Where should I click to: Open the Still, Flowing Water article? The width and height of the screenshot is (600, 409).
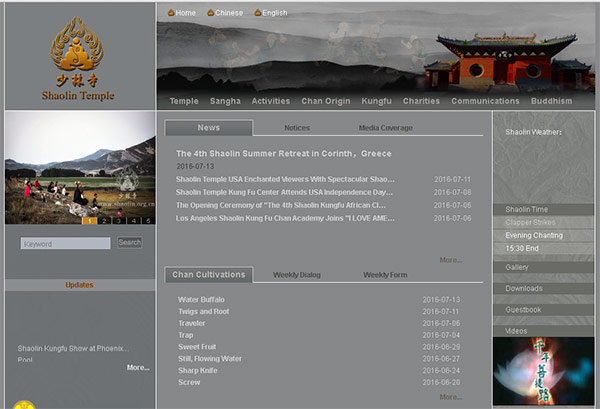[x=210, y=359]
